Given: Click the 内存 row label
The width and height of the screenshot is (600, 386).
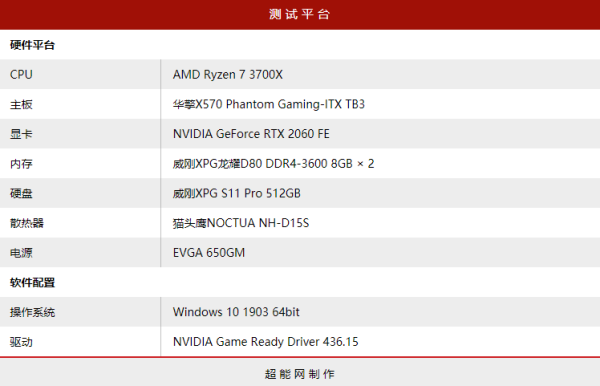Looking at the screenshot, I should [21, 164].
